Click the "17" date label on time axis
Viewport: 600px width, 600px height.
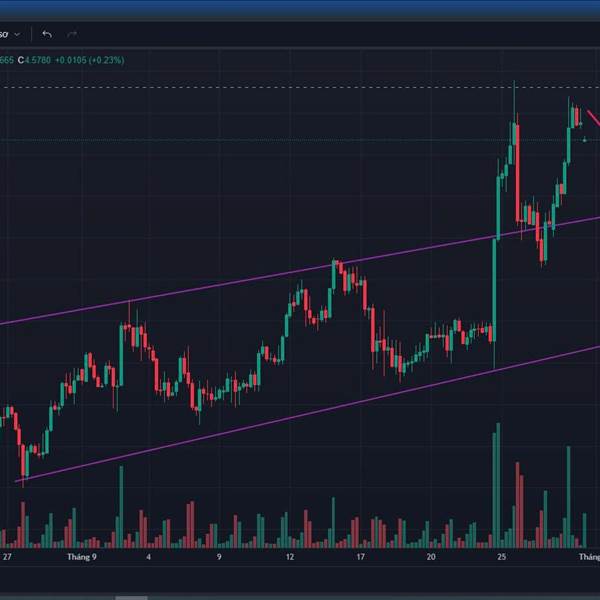[x=360, y=557]
